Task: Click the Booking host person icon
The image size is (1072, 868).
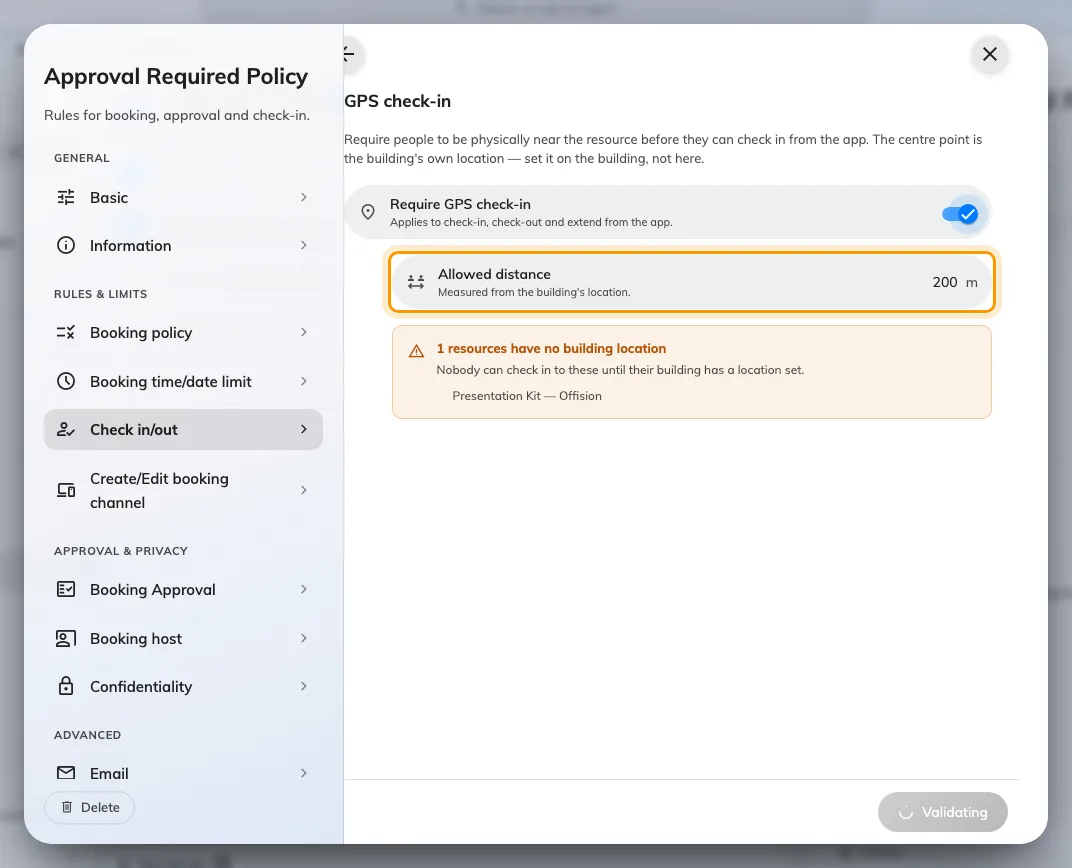Action: coord(66,638)
